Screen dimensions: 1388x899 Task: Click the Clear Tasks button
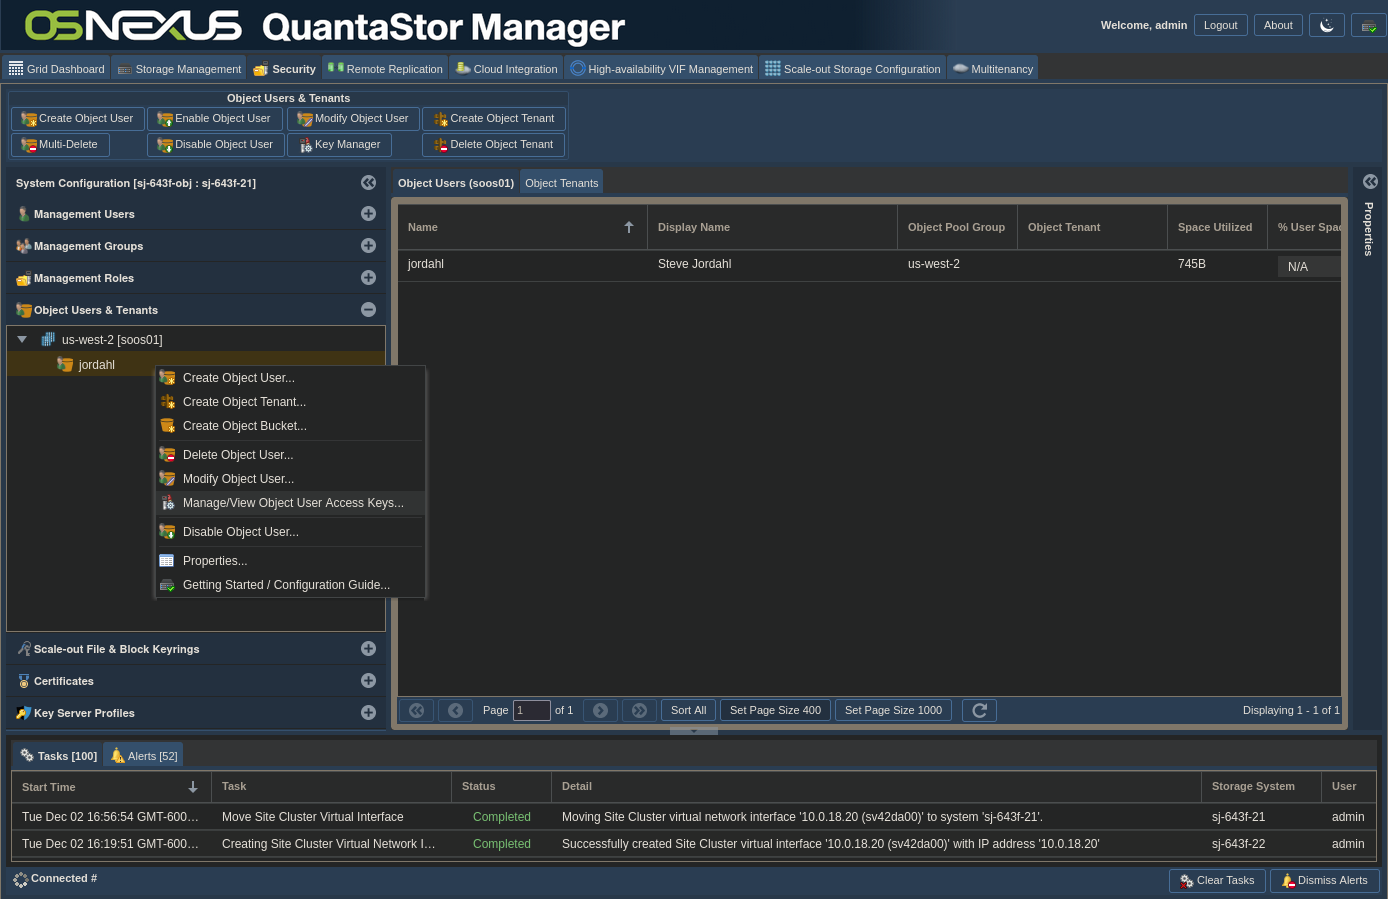point(1216,881)
